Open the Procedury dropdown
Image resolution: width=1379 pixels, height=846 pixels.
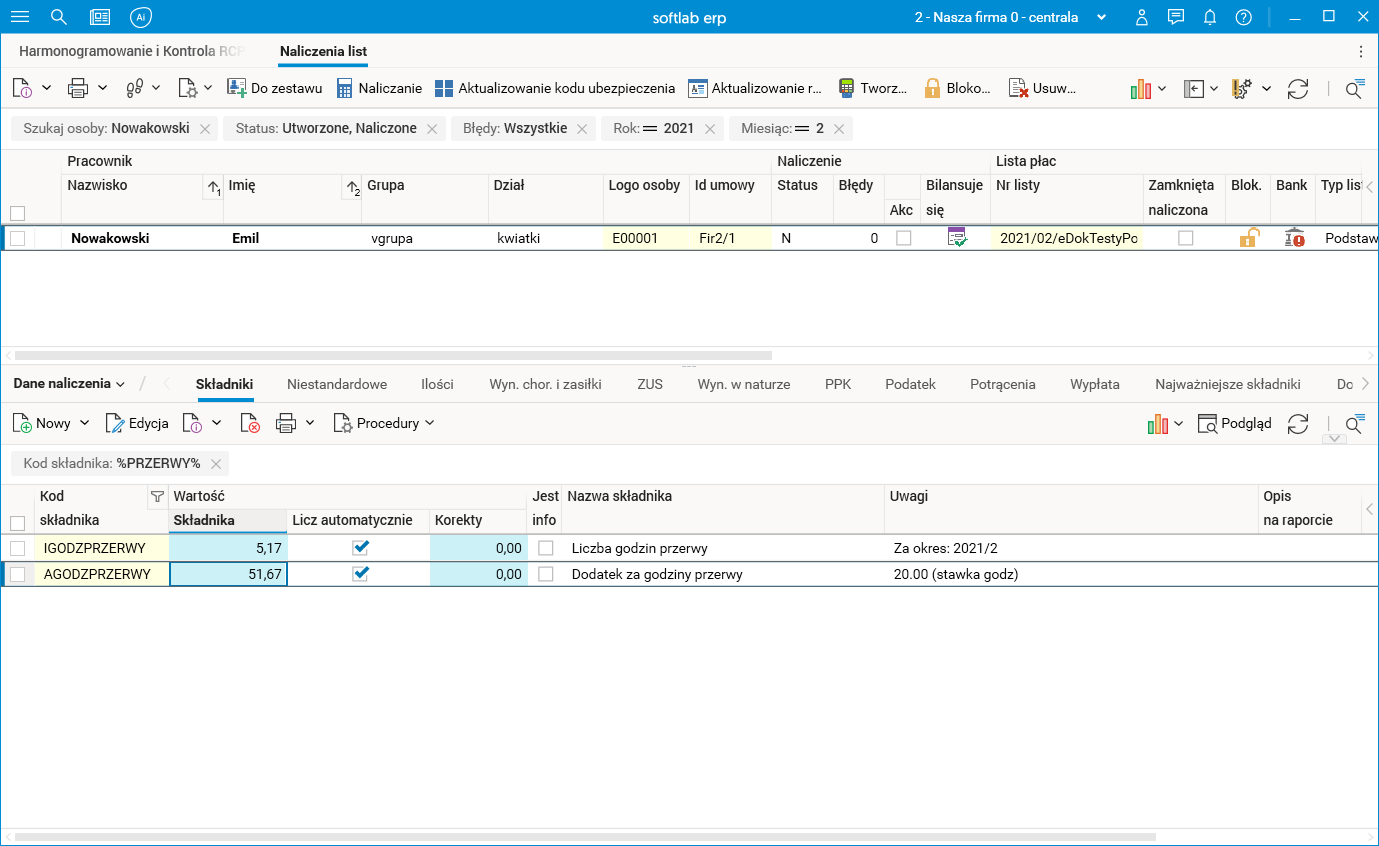[385, 423]
